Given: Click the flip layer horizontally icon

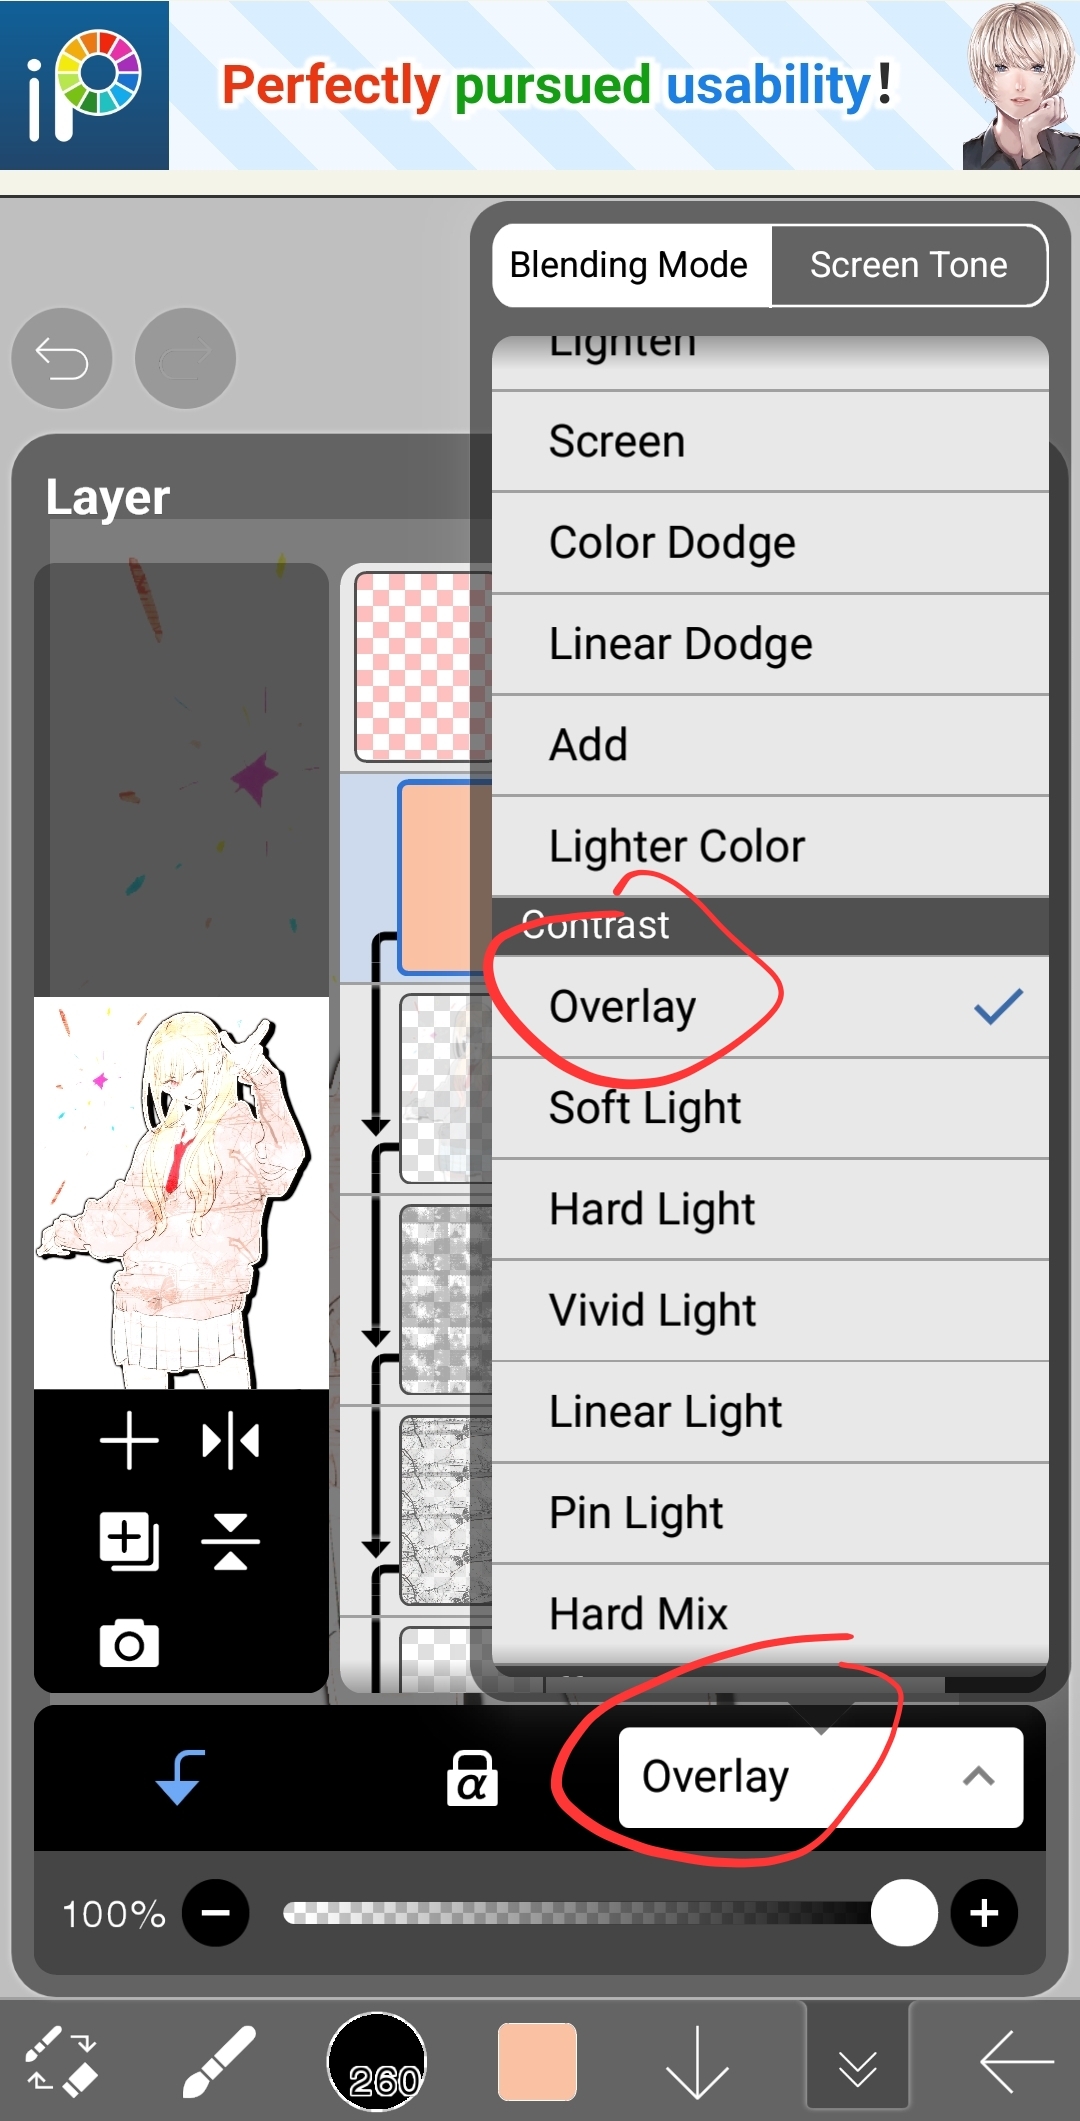Looking at the screenshot, I should 231,1441.
